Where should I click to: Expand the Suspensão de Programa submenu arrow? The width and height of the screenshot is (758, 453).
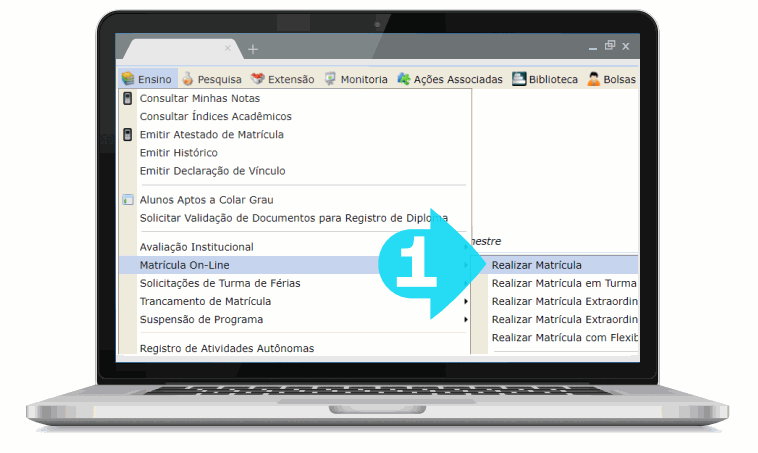click(x=466, y=319)
